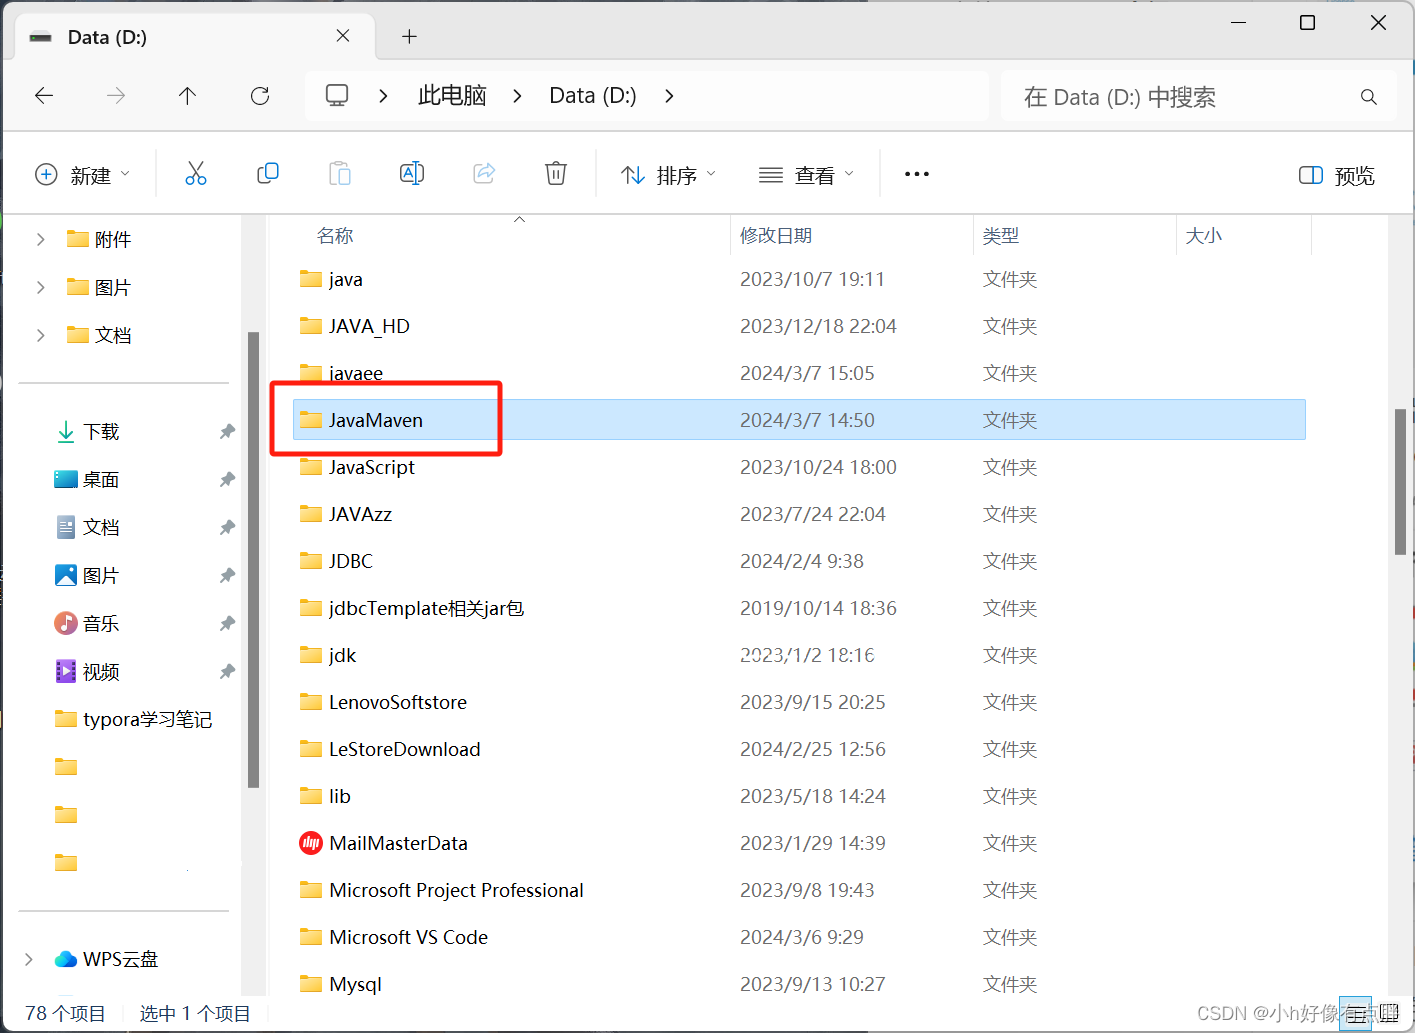Select the Microsoft VS Code folder
1415x1033 pixels.
coord(799,937)
